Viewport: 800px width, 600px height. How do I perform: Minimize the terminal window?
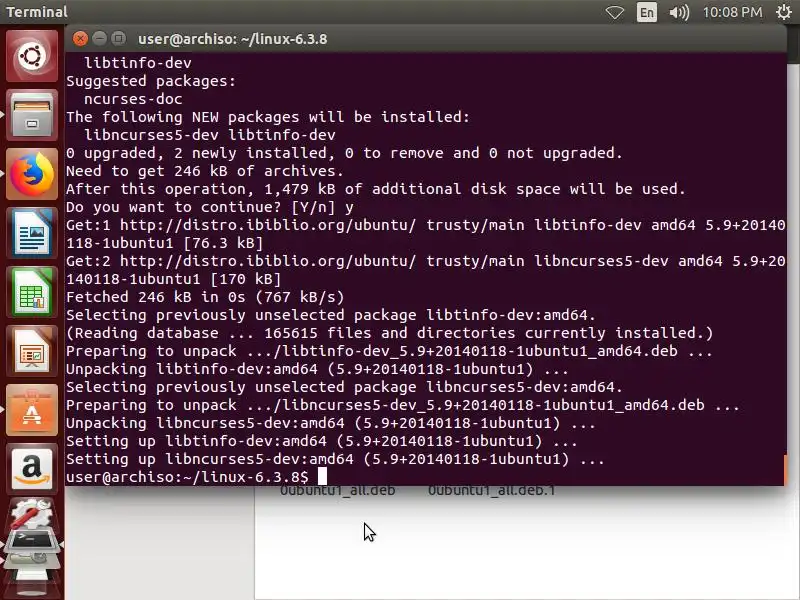[99, 39]
